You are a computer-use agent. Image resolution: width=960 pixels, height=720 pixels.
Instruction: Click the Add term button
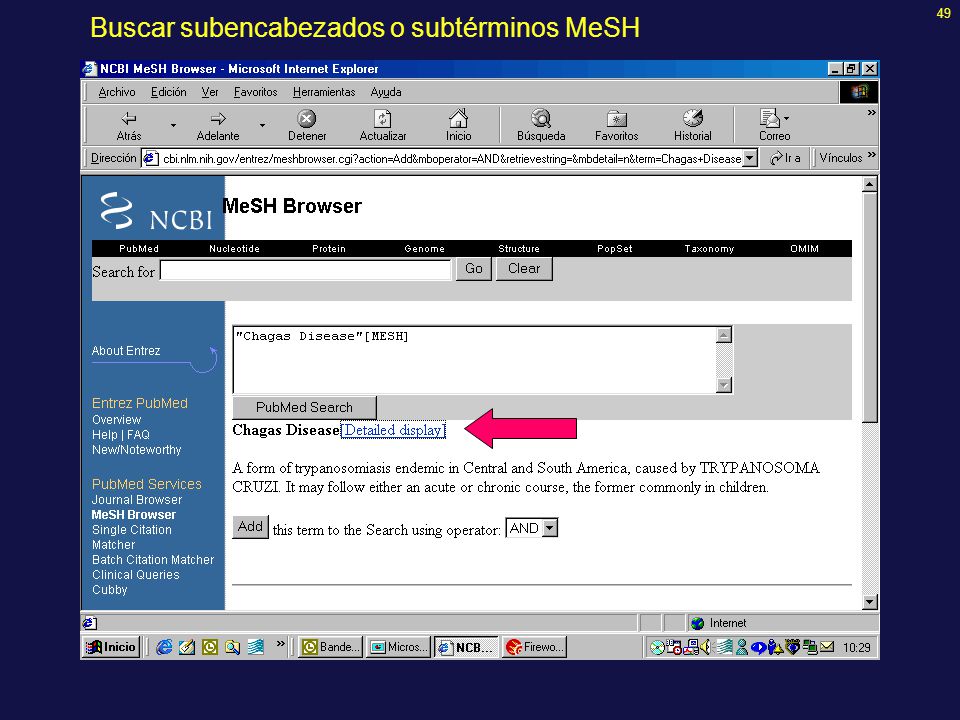tap(250, 527)
